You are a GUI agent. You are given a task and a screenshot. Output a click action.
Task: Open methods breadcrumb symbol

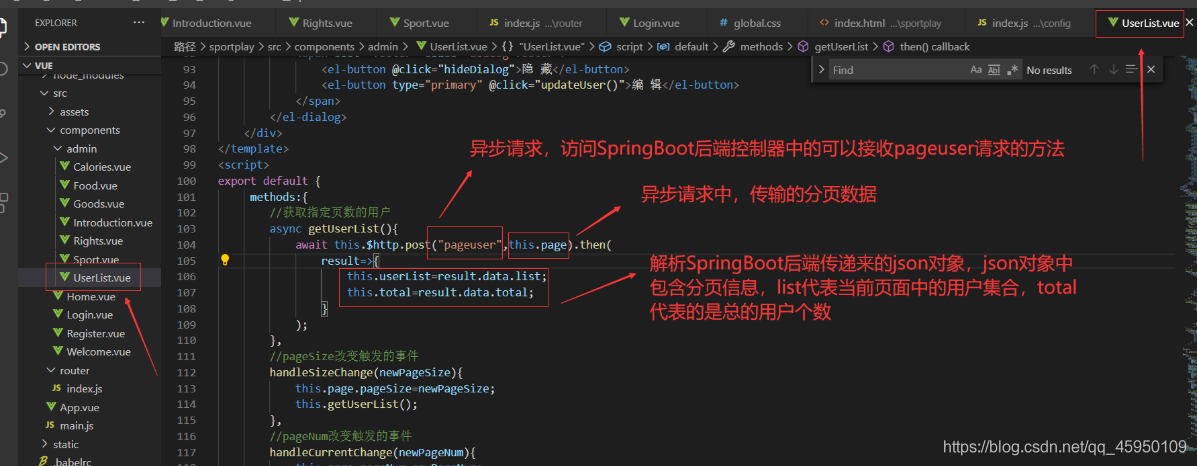pyautogui.click(x=754, y=47)
